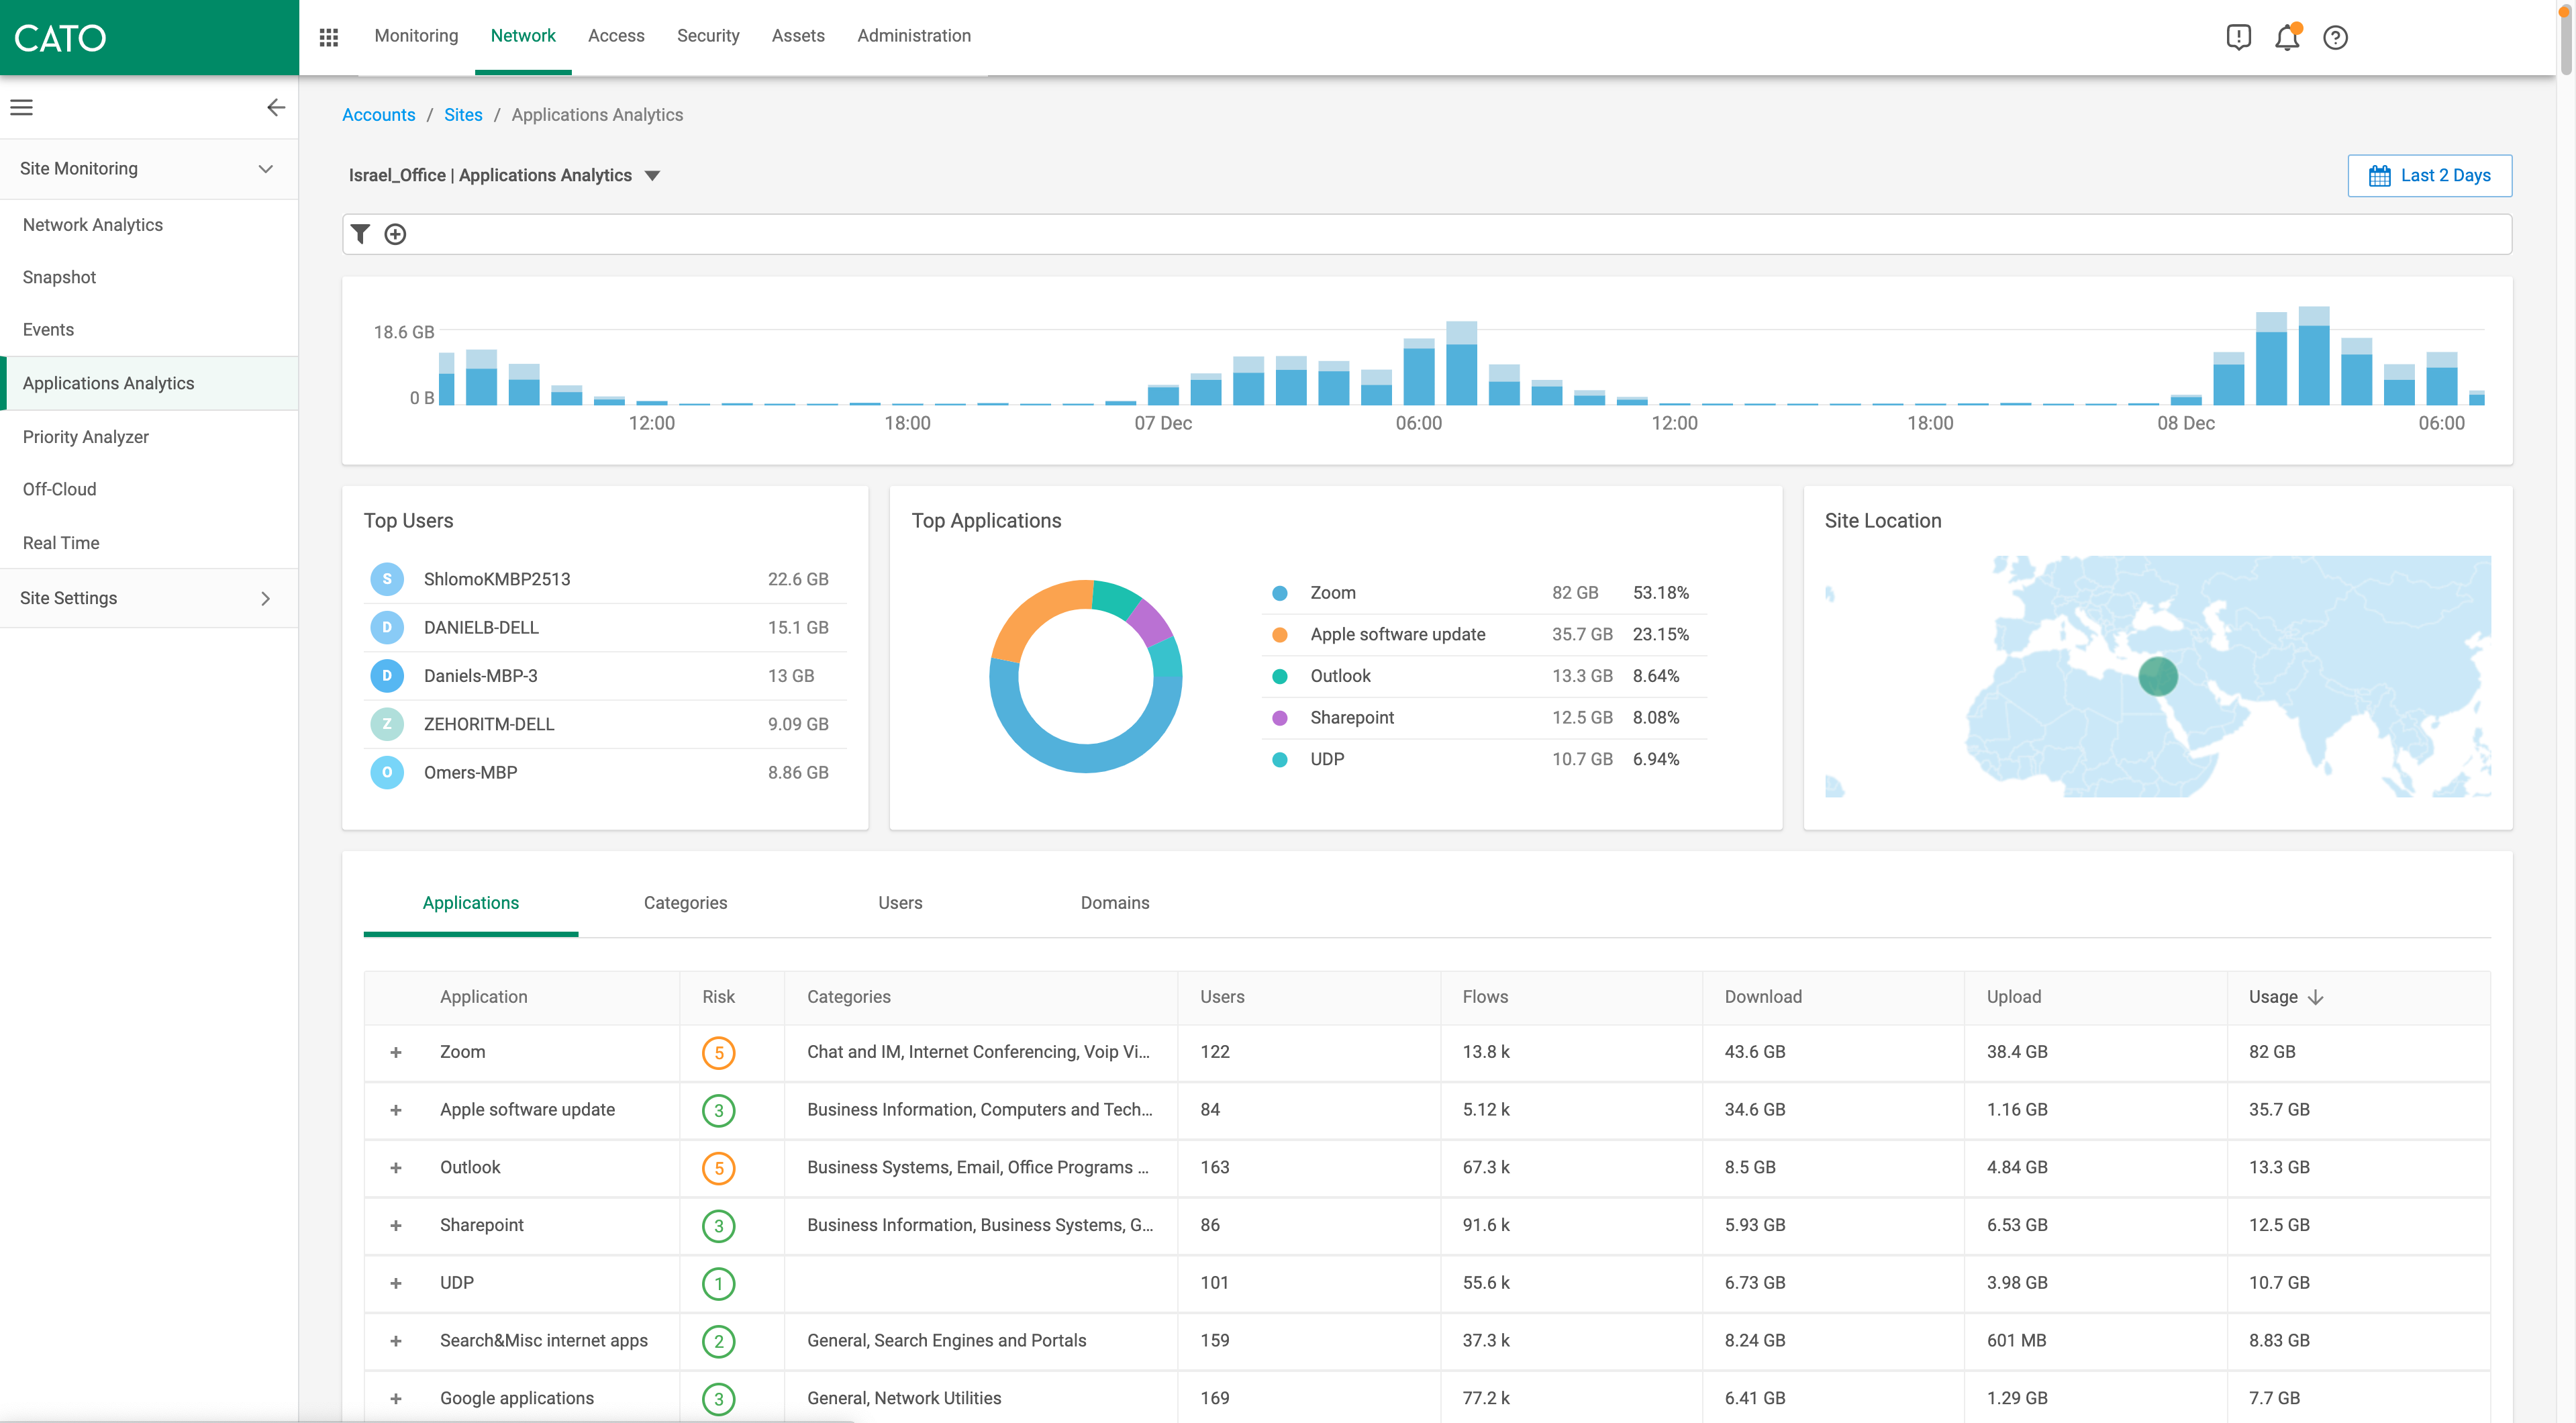Open the apps grid launcher icon
This screenshot has height=1423, width=2576.
328,37
